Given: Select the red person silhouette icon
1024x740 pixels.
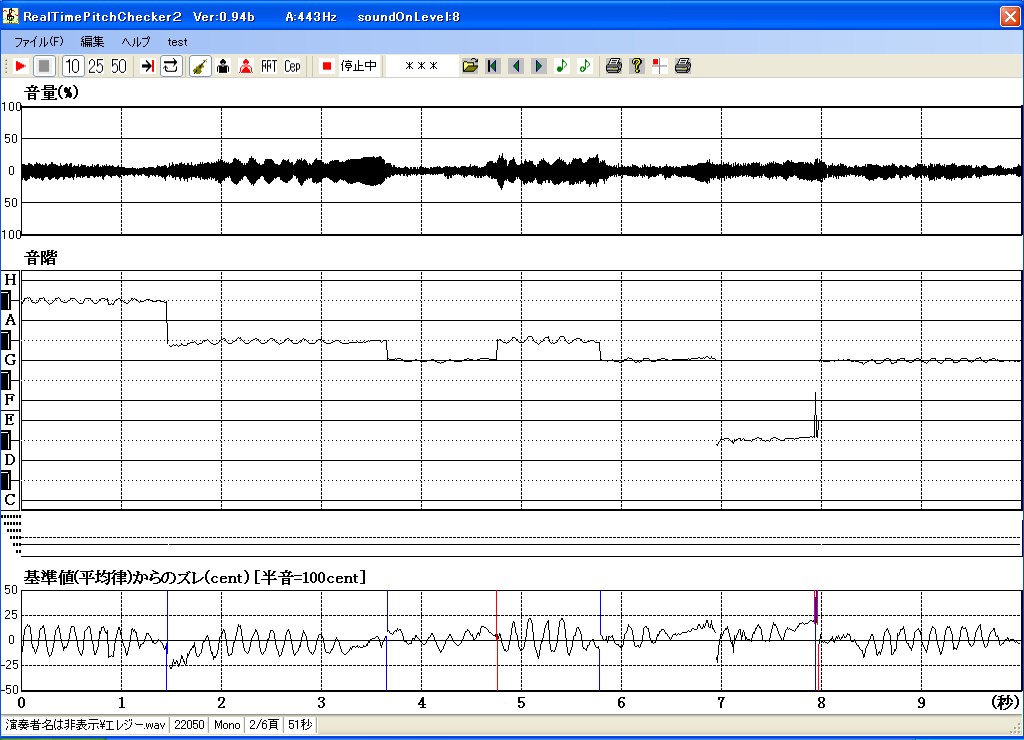Looking at the screenshot, I should (x=246, y=66).
